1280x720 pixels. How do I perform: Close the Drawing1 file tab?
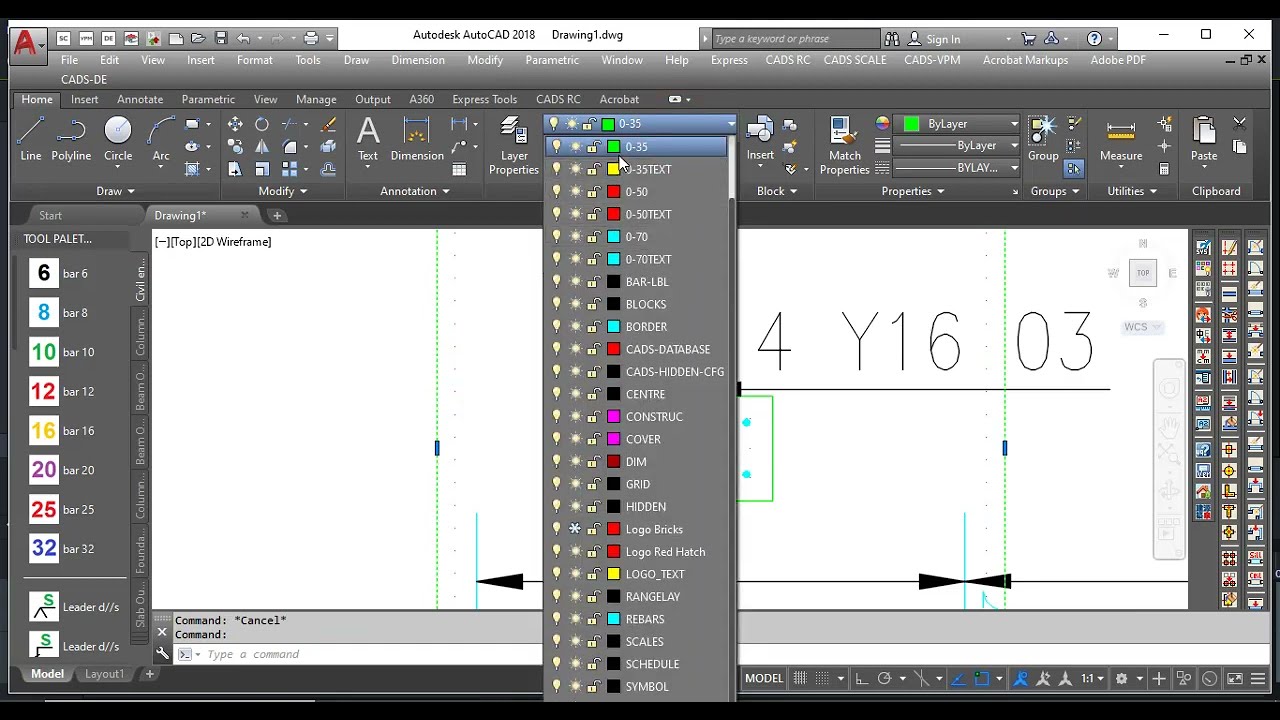click(244, 215)
